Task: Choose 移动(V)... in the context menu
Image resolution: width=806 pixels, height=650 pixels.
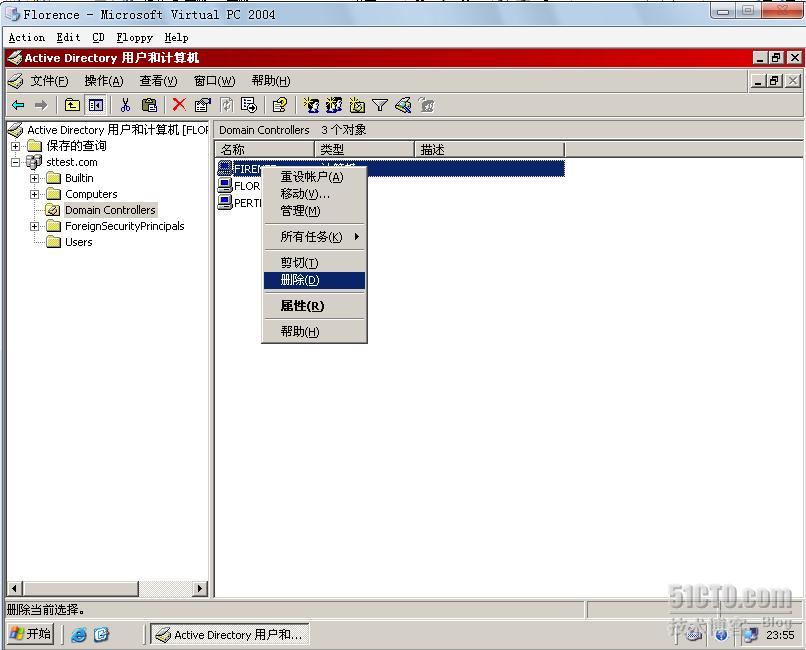Action: (315, 194)
